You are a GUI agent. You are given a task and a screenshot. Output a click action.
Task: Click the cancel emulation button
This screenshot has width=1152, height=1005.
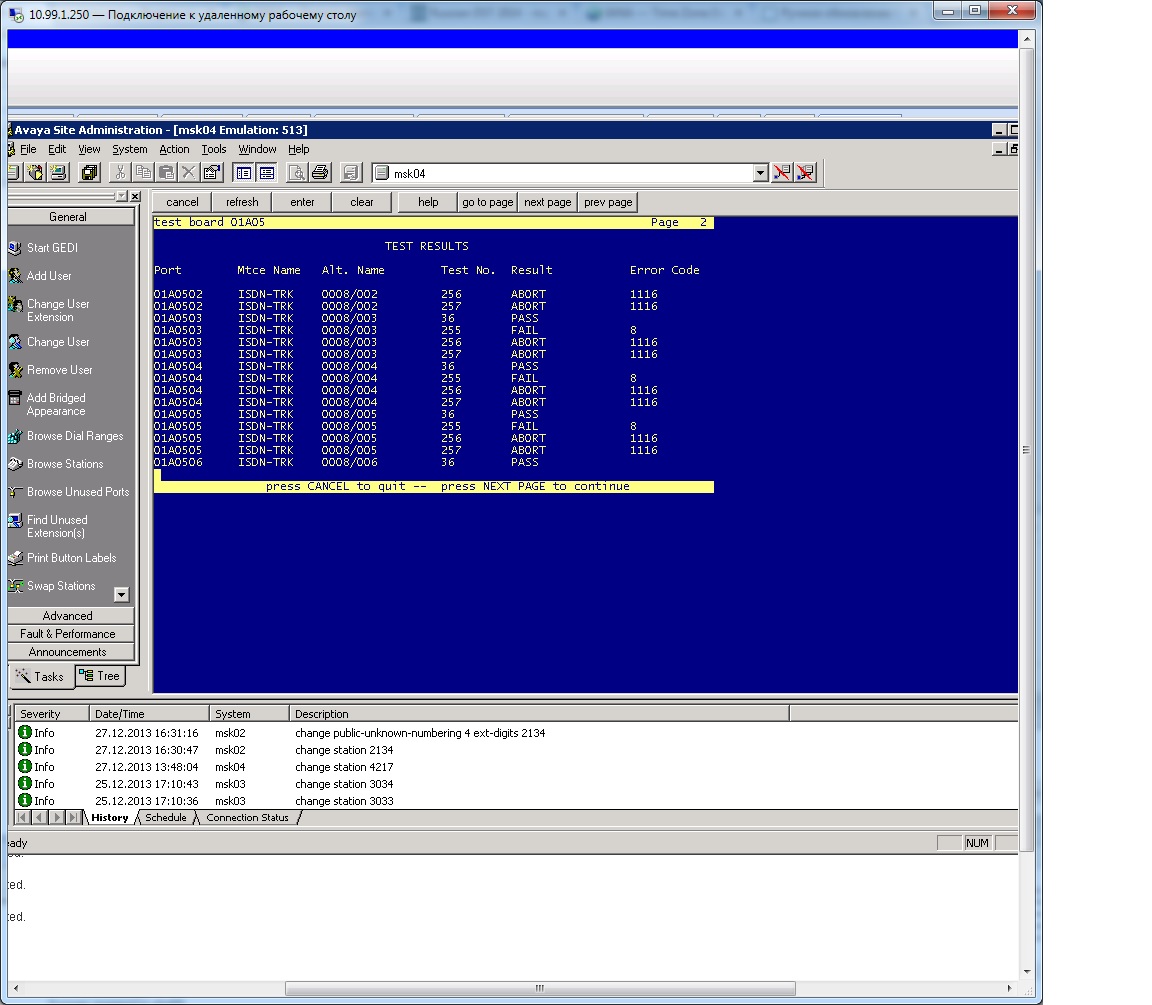[182, 202]
